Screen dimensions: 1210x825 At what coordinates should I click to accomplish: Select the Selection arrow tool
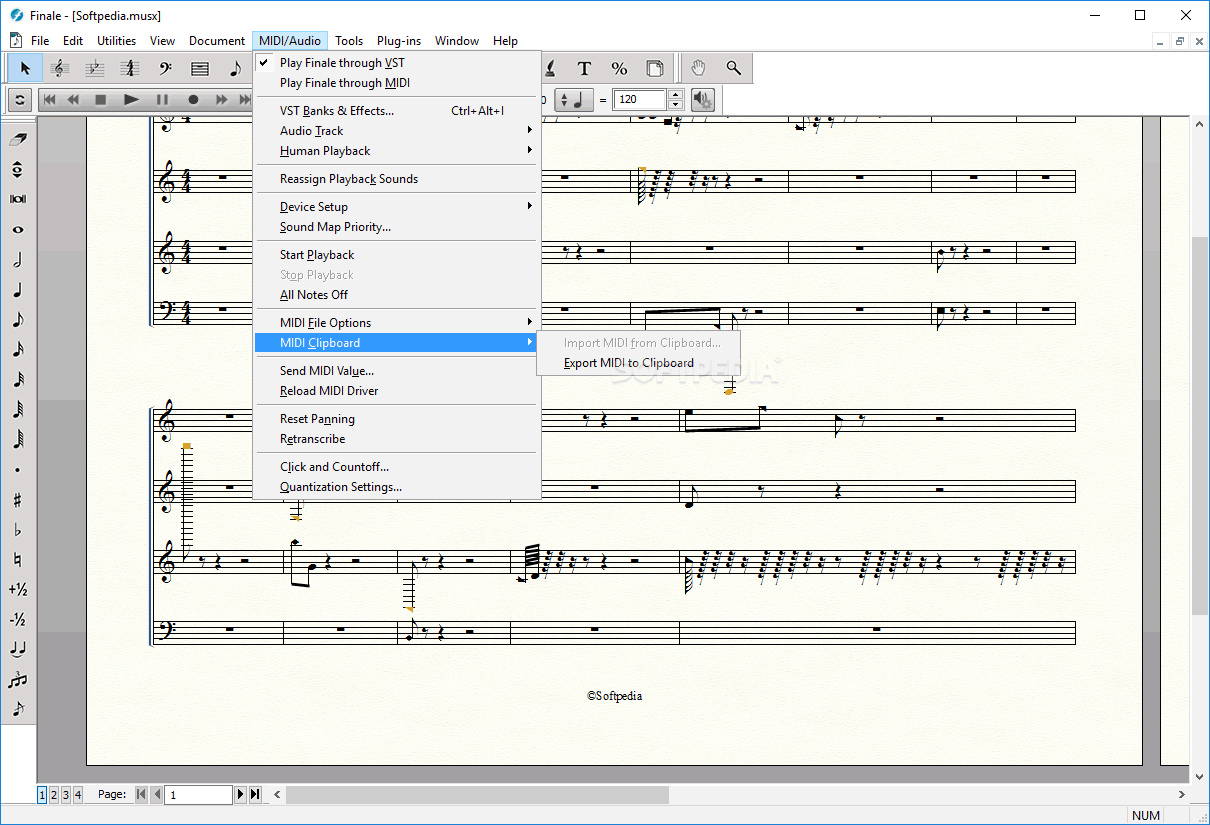[25, 68]
